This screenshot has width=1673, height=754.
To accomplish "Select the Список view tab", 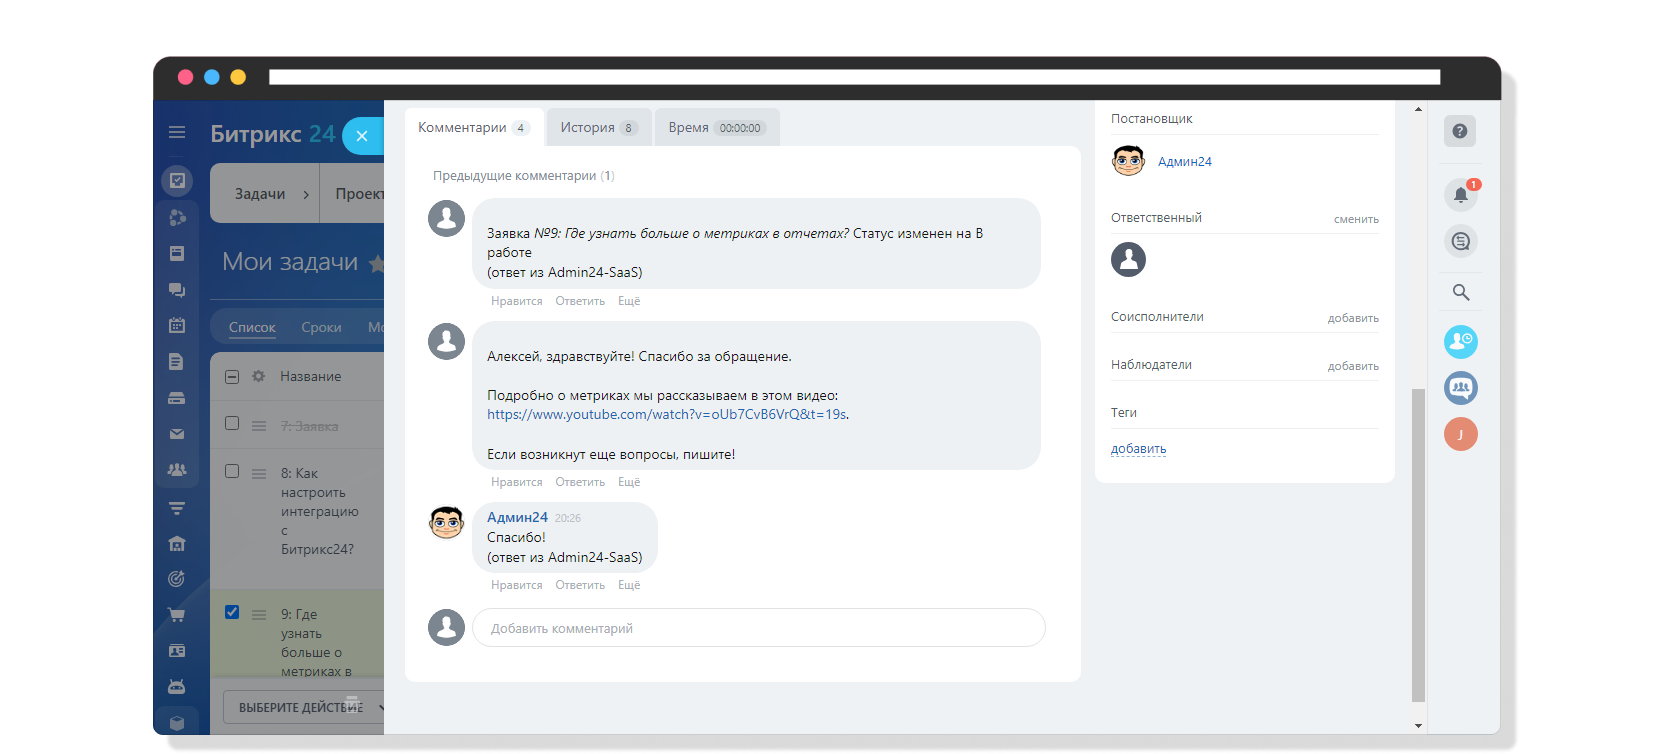I will 252,327.
